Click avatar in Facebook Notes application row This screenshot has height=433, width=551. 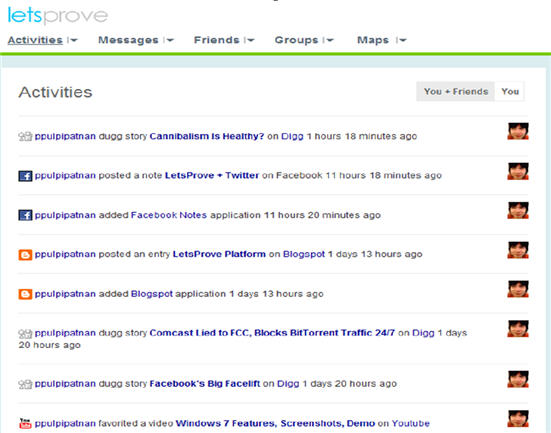(x=518, y=210)
